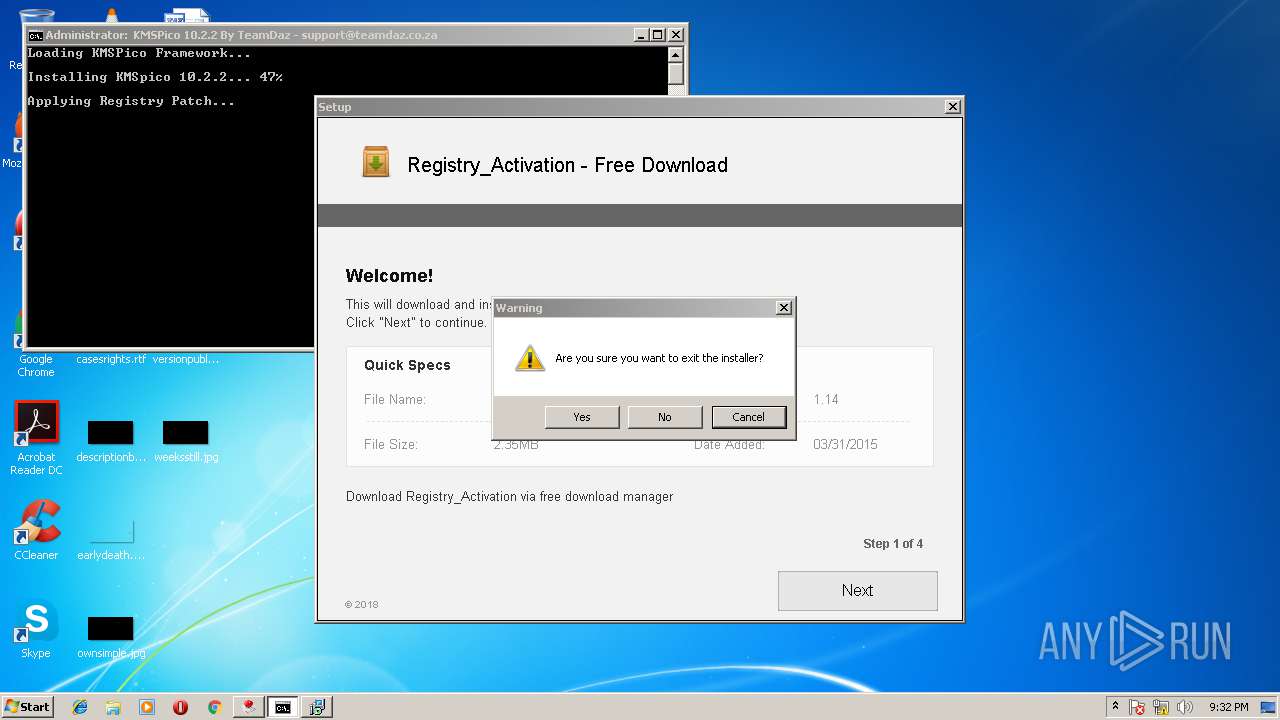This screenshot has width=1280, height=720.
Task: Select ownsimple.jpg file on desktop
Action: [110, 637]
